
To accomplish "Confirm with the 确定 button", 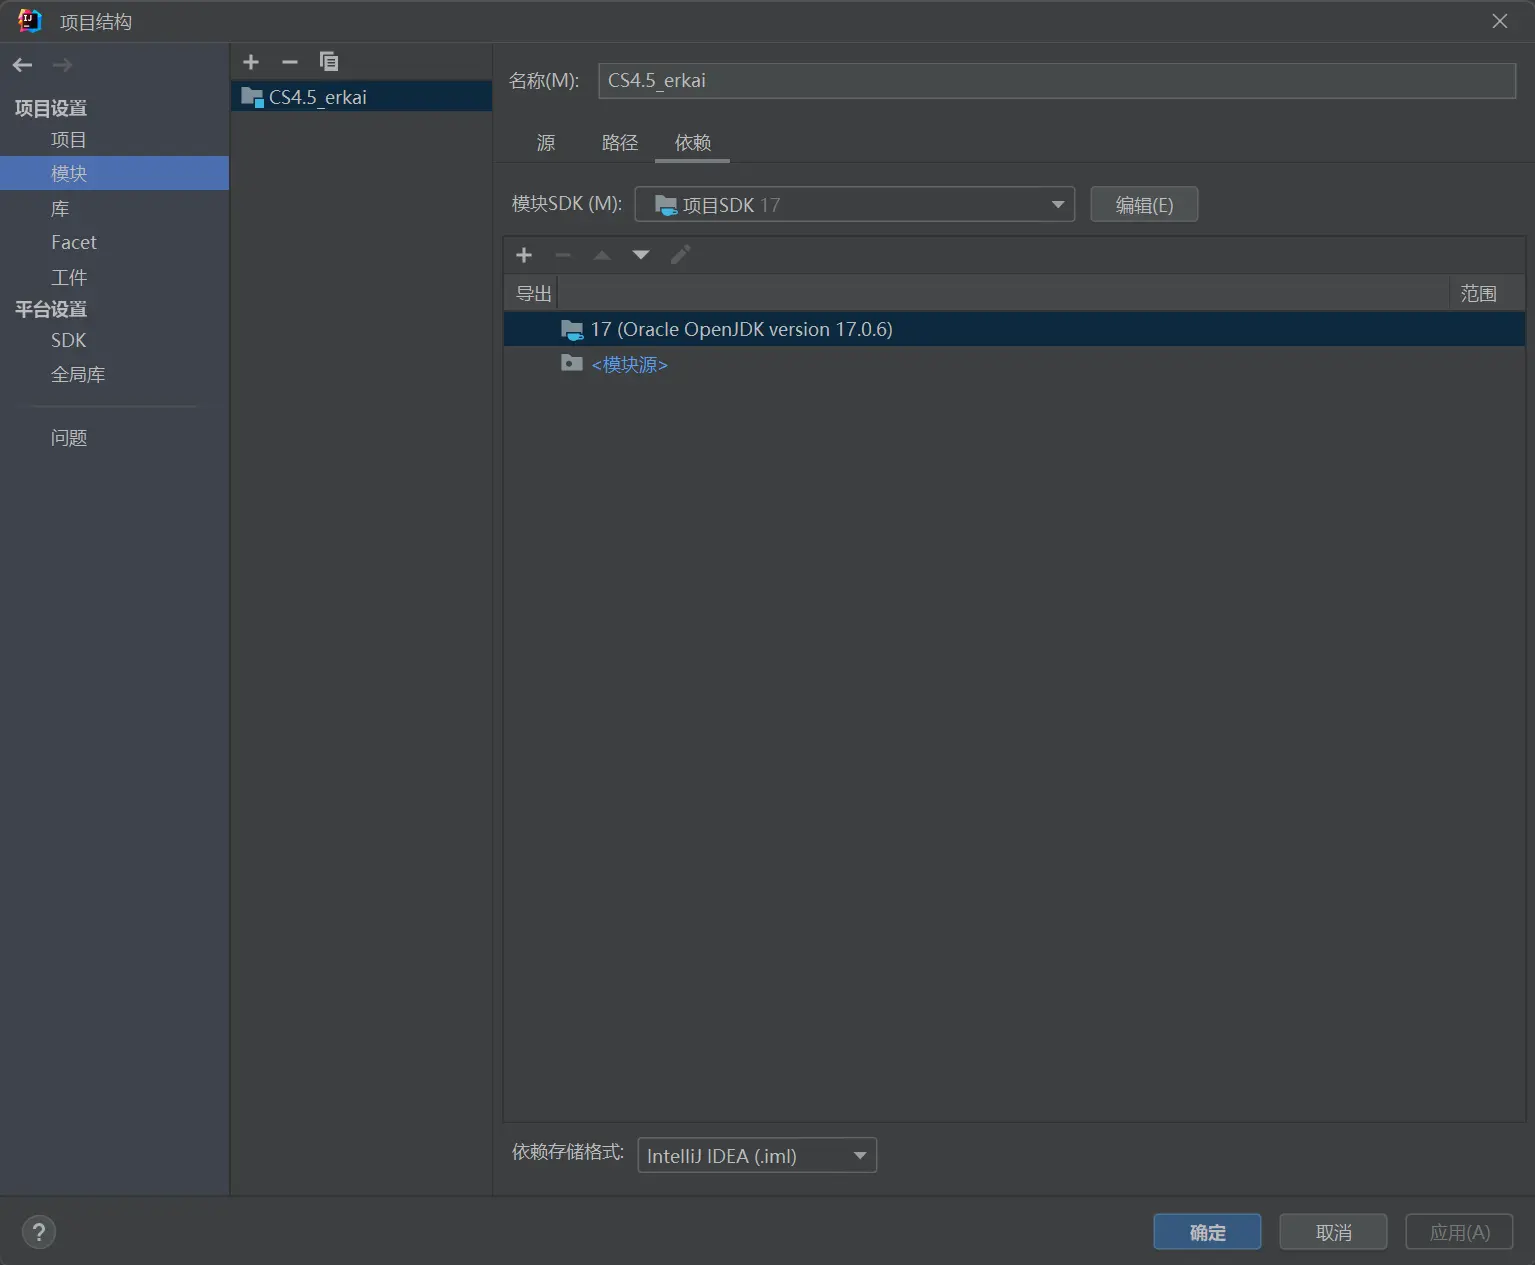I will [1207, 1232].
